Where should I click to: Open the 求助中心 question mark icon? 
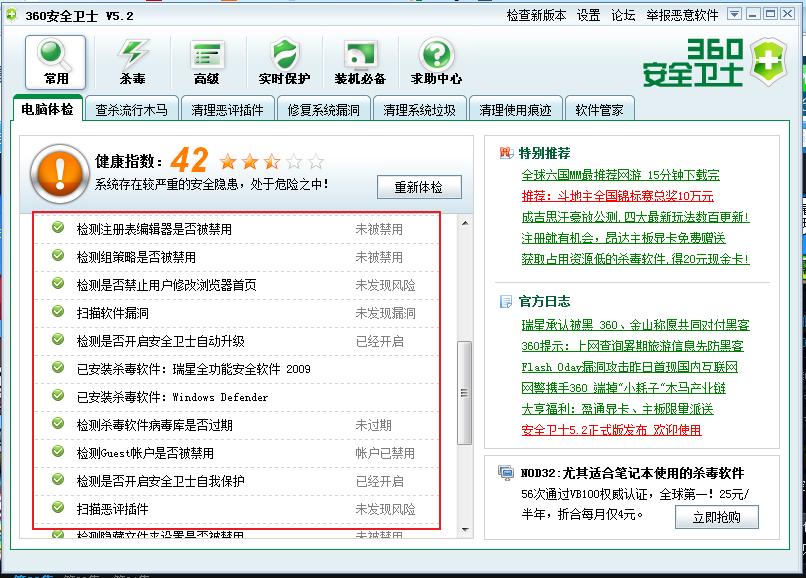click(436, 62)
